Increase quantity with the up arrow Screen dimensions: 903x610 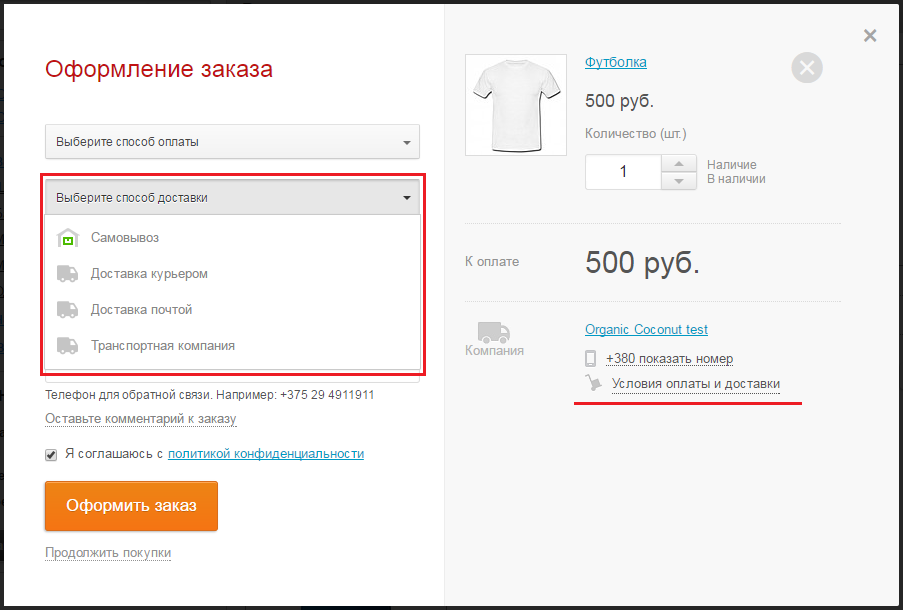tap(679, 164)
